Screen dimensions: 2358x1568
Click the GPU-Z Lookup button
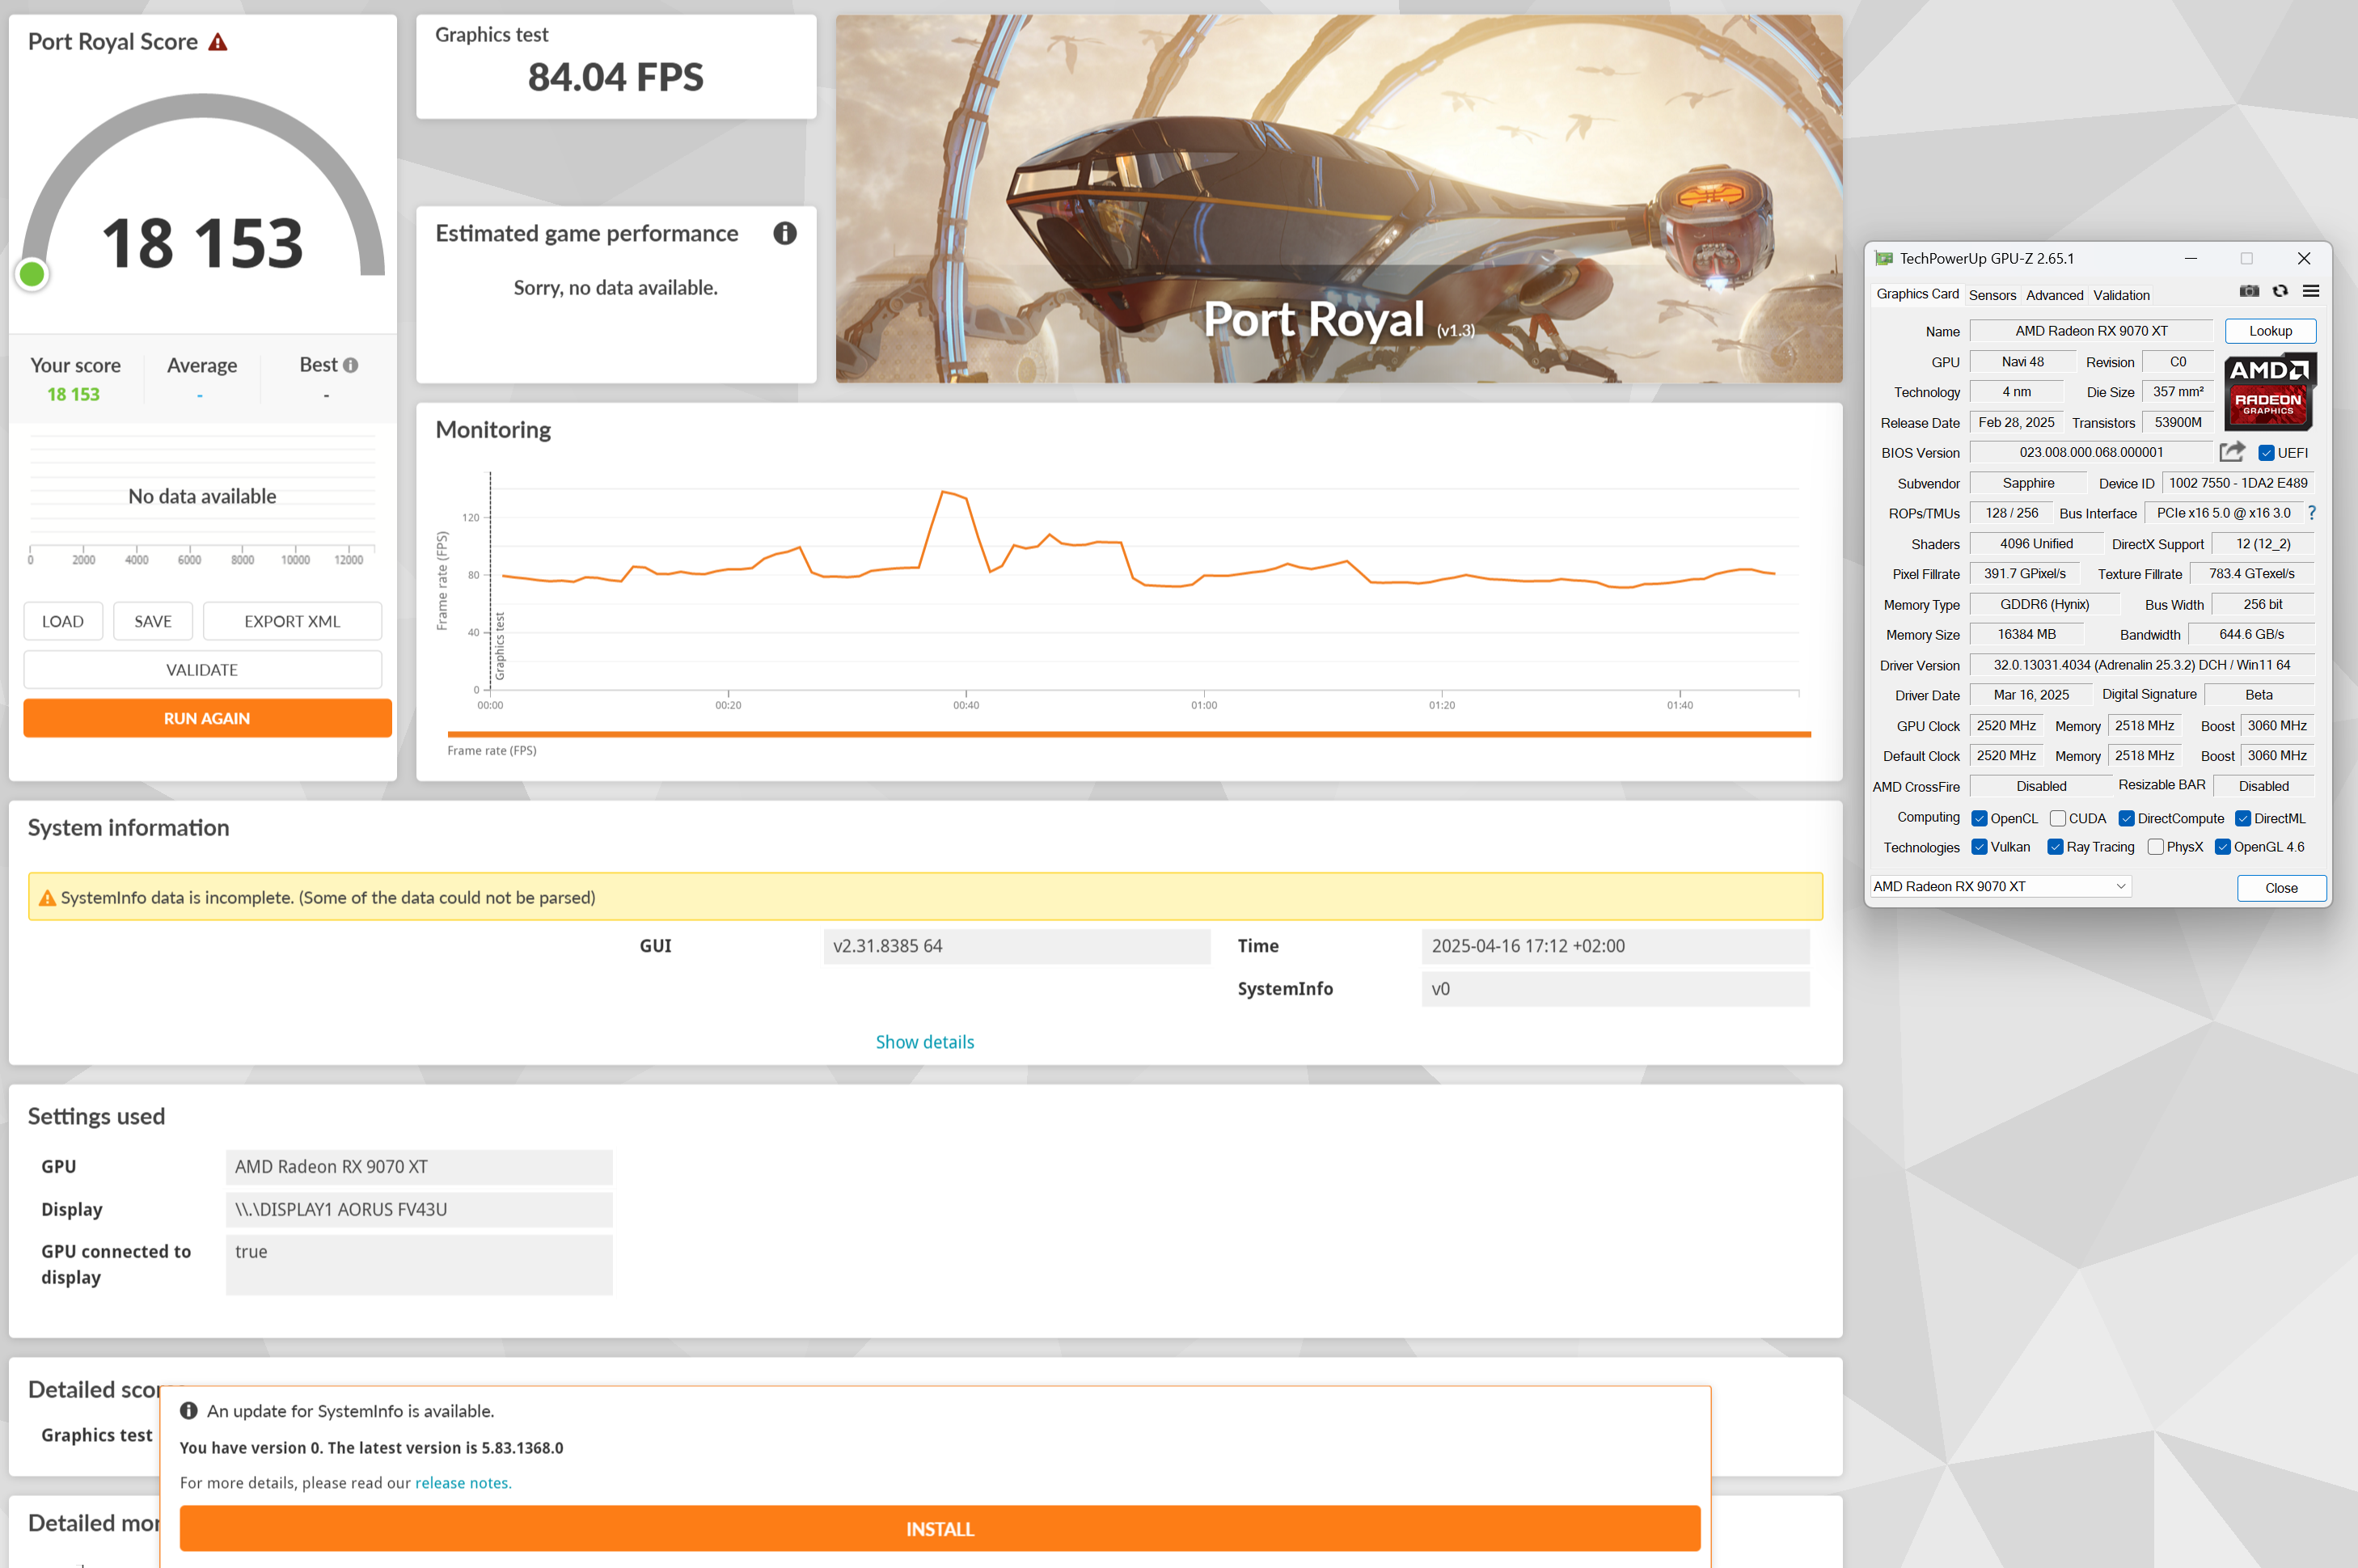pyautogui.click(x=2270, y=331)
